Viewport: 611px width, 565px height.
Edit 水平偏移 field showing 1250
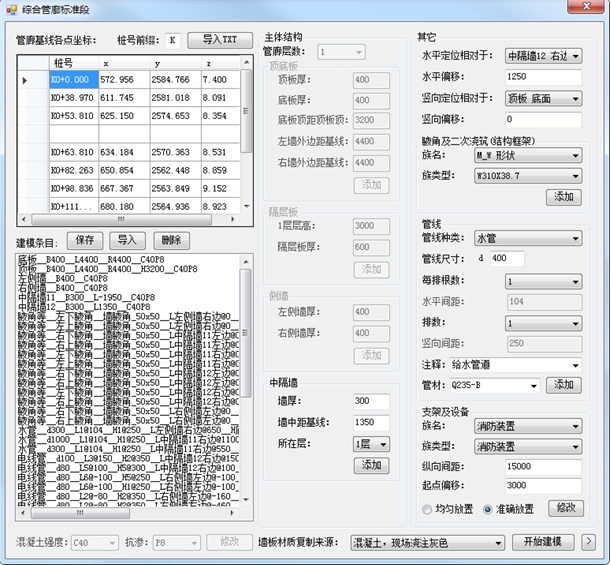[x=543, y=77]
